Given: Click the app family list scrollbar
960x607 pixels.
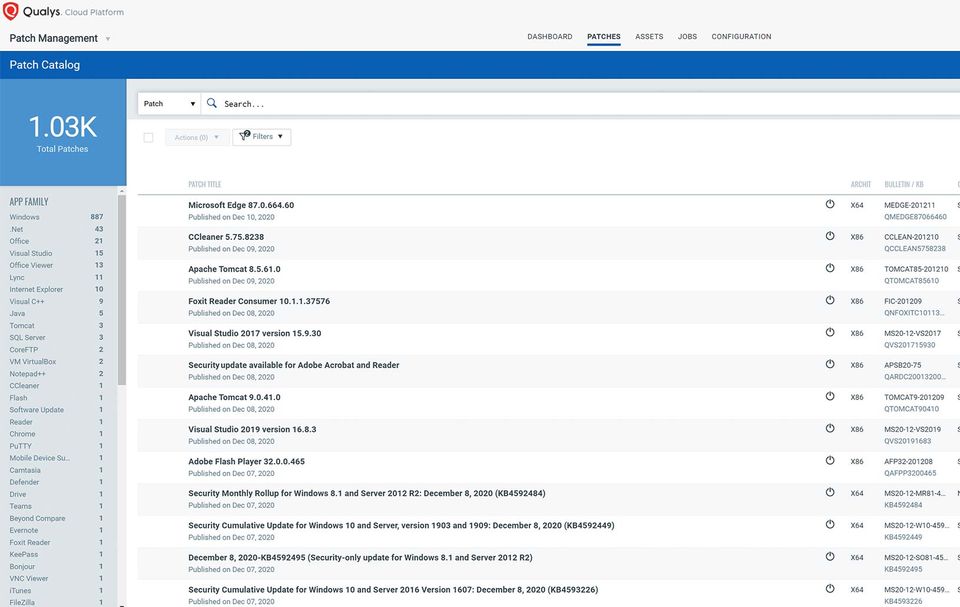Looking at the screenshot, I should pos(122,290).
